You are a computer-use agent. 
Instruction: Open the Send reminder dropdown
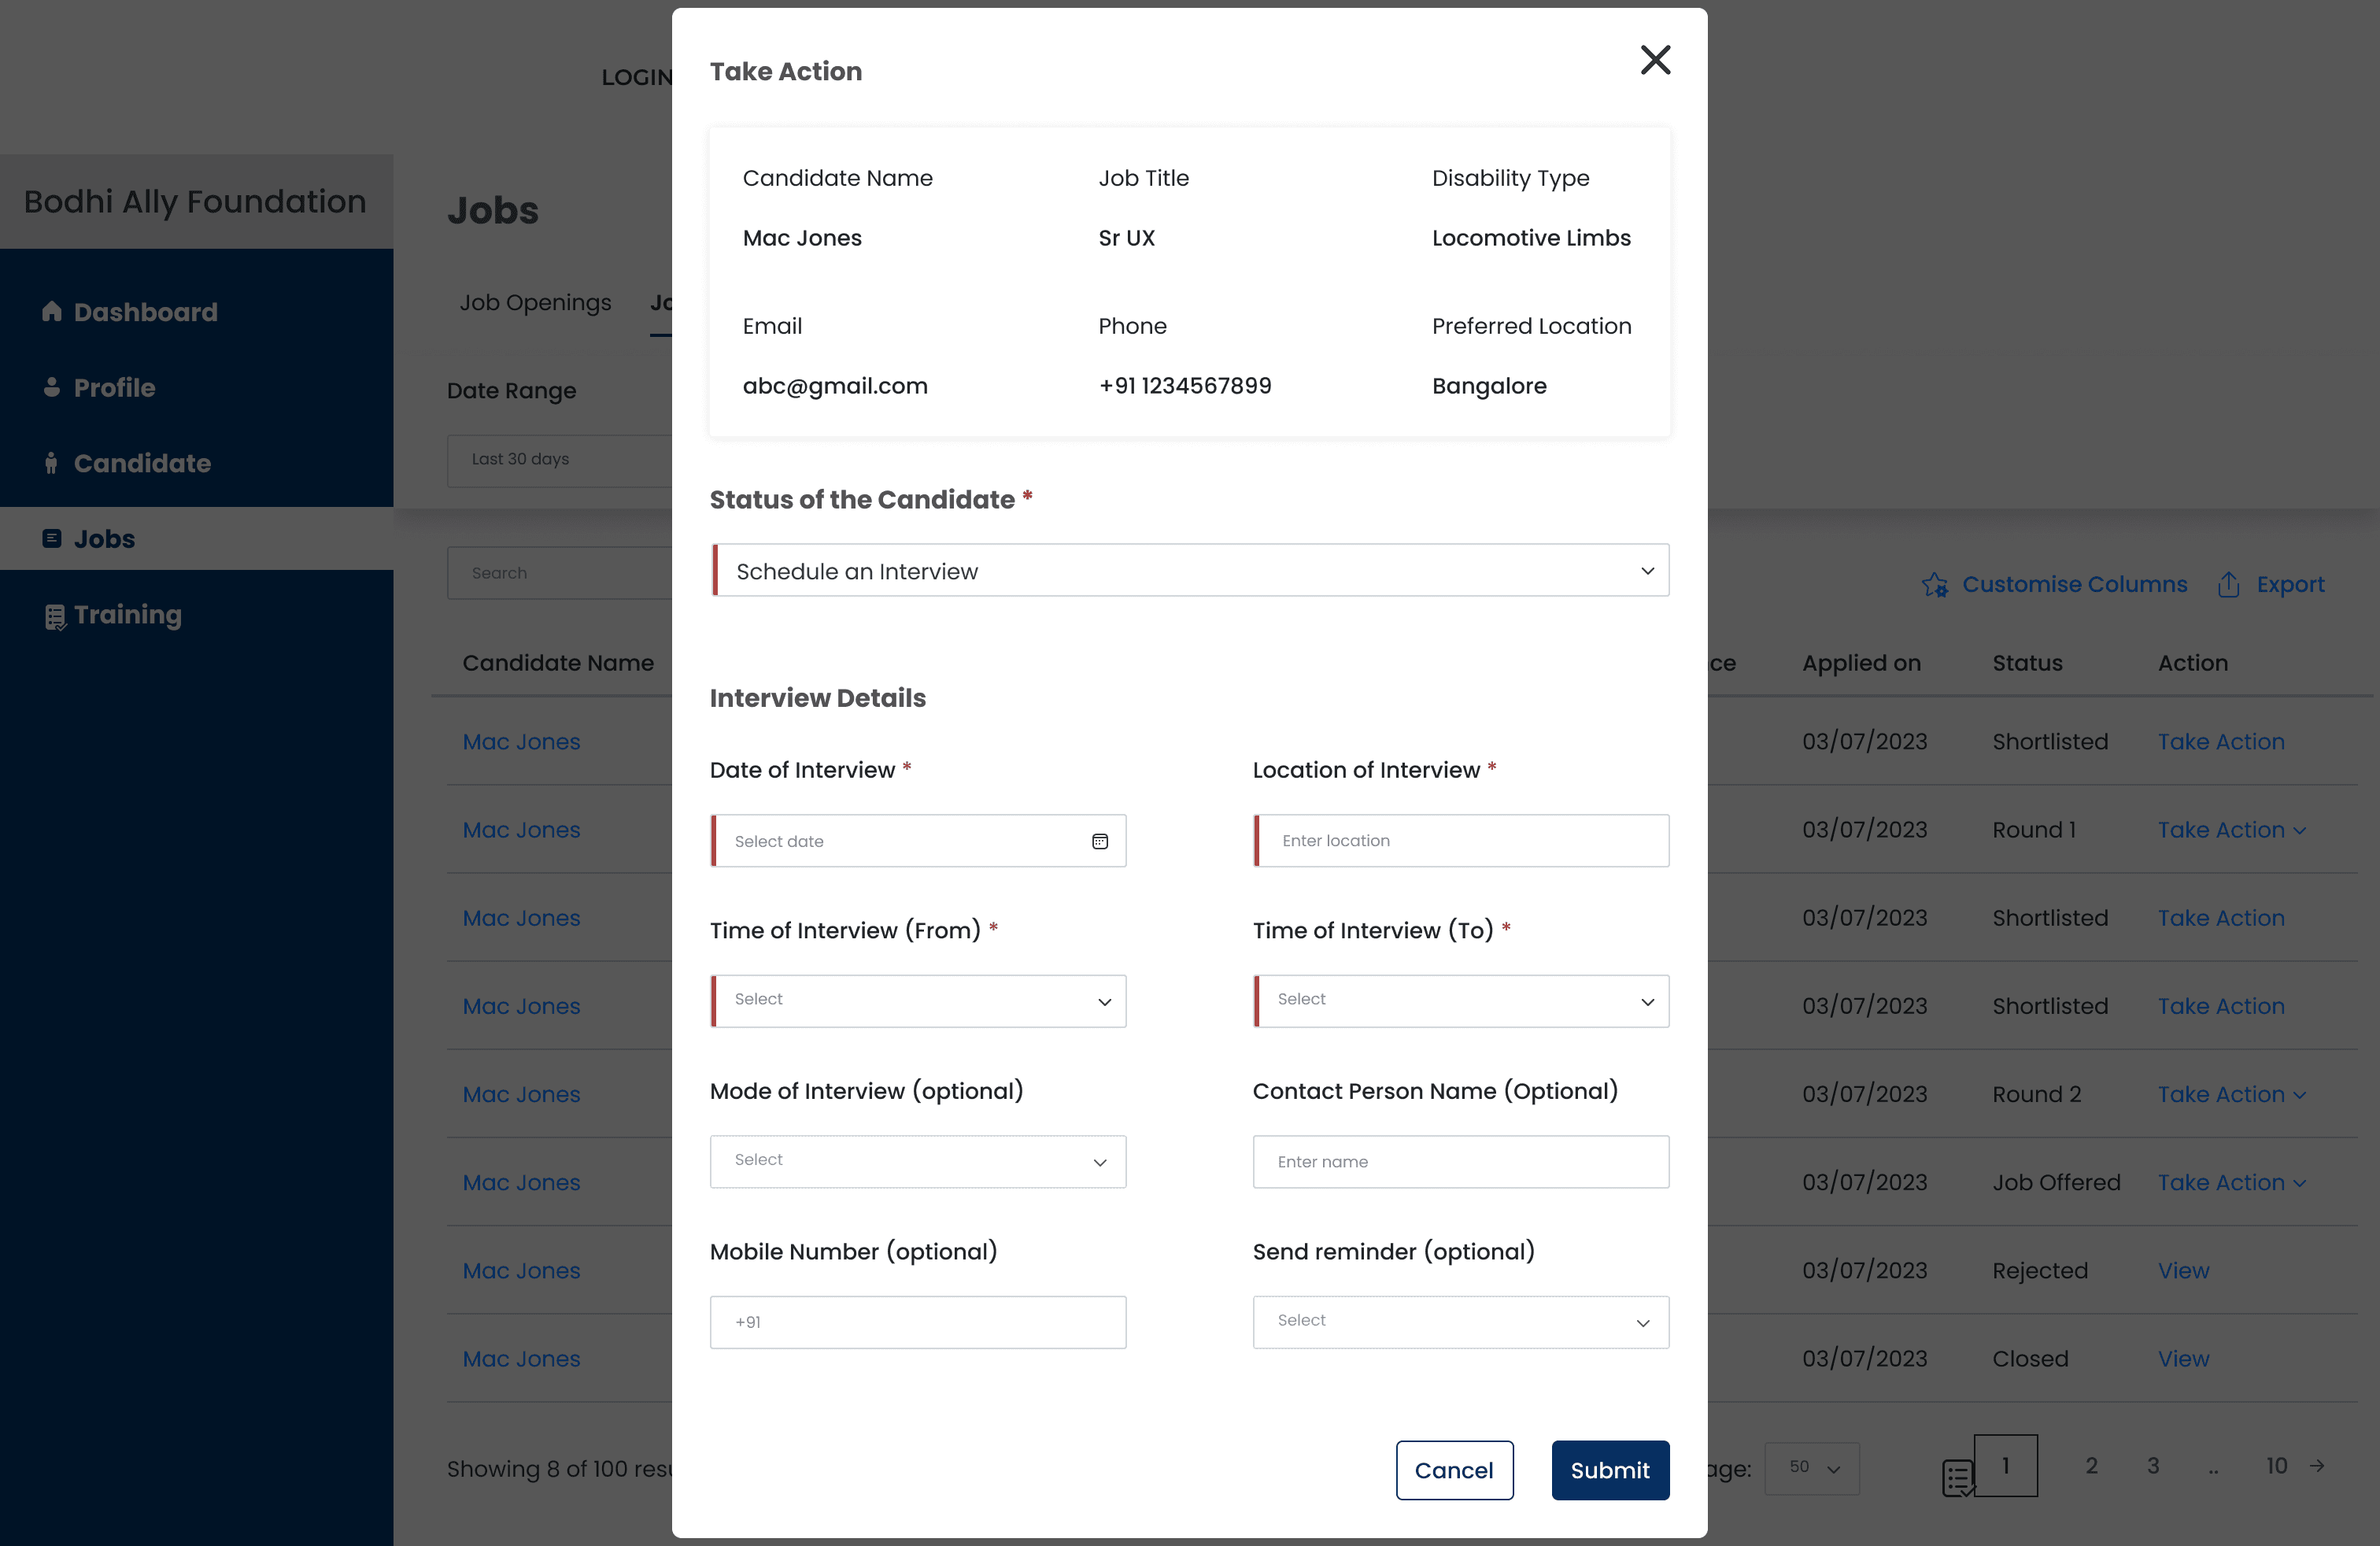click(1460, 1322)
